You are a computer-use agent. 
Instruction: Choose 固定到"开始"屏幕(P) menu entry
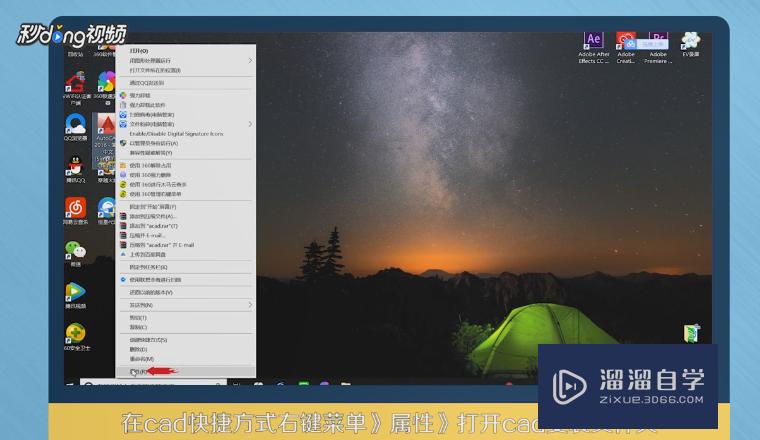[x=186, y=207]
